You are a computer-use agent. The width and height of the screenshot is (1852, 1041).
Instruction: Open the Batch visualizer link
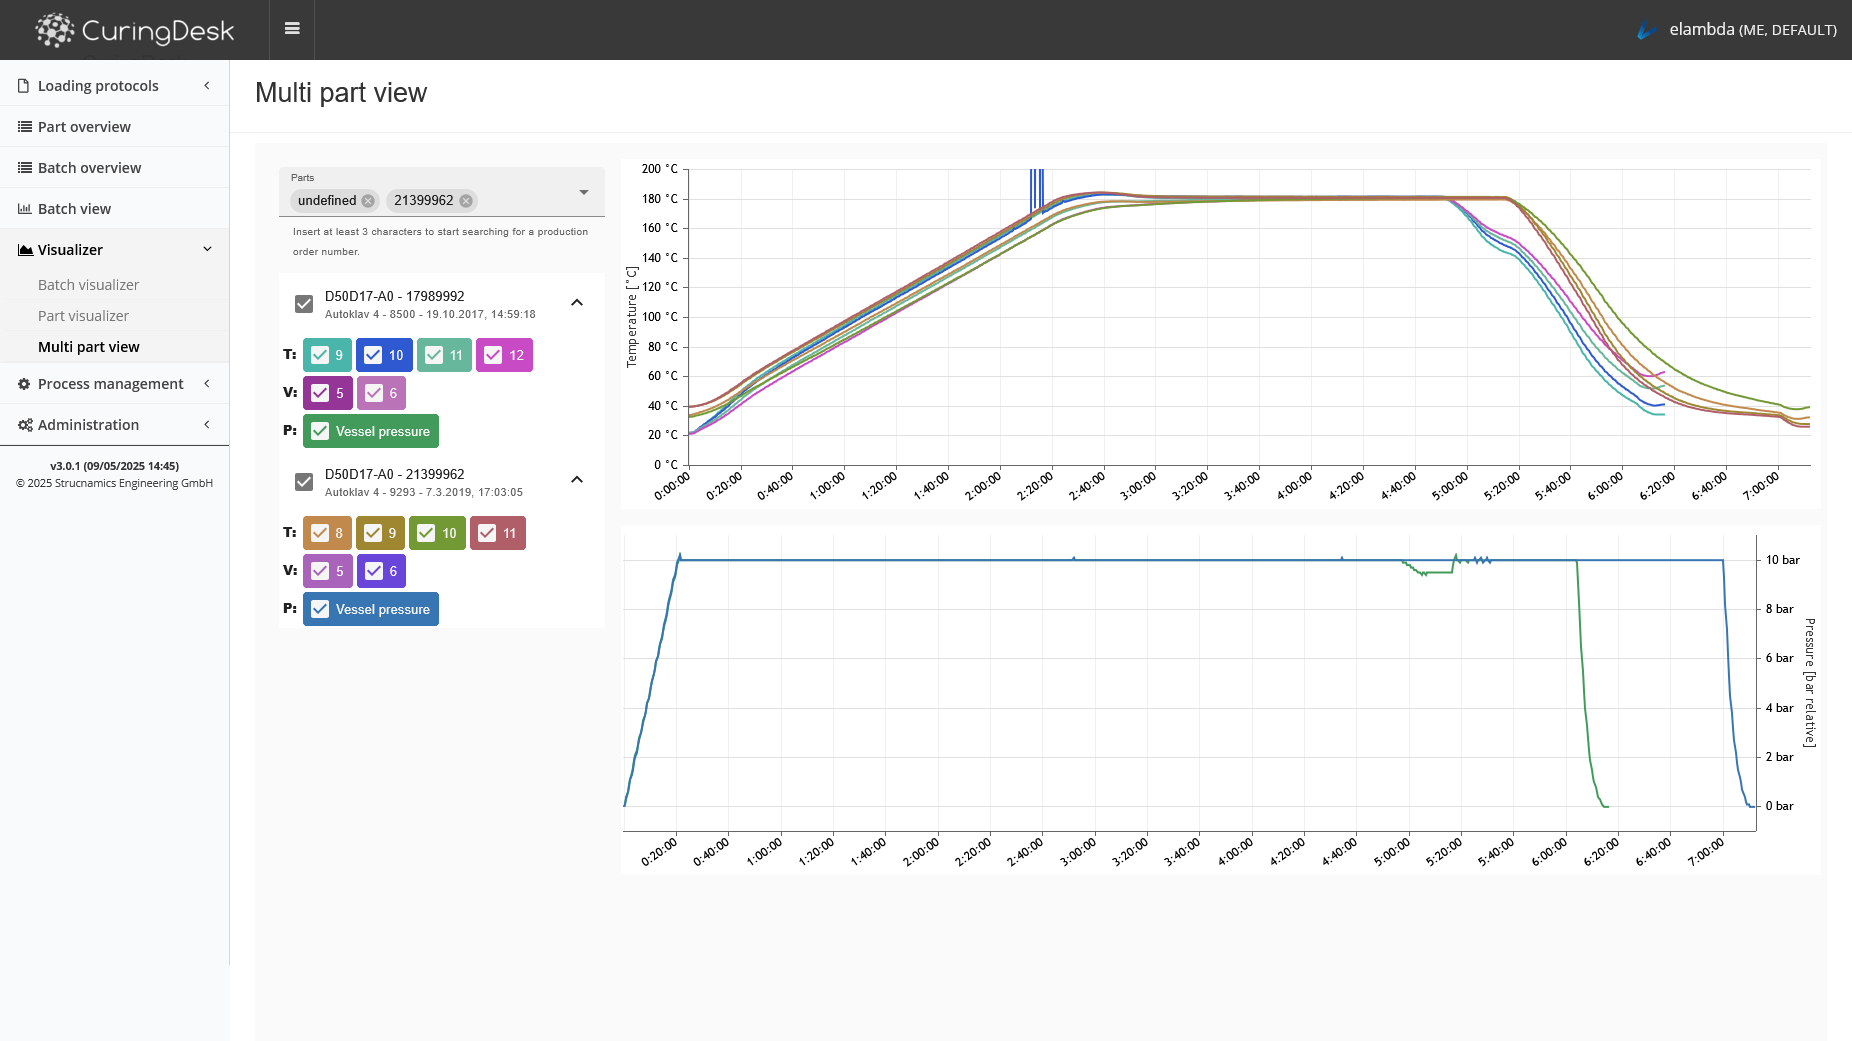point(88,285)
